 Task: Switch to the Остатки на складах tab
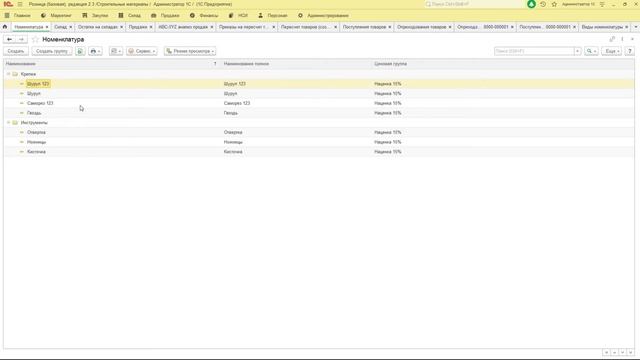[98, 27]
